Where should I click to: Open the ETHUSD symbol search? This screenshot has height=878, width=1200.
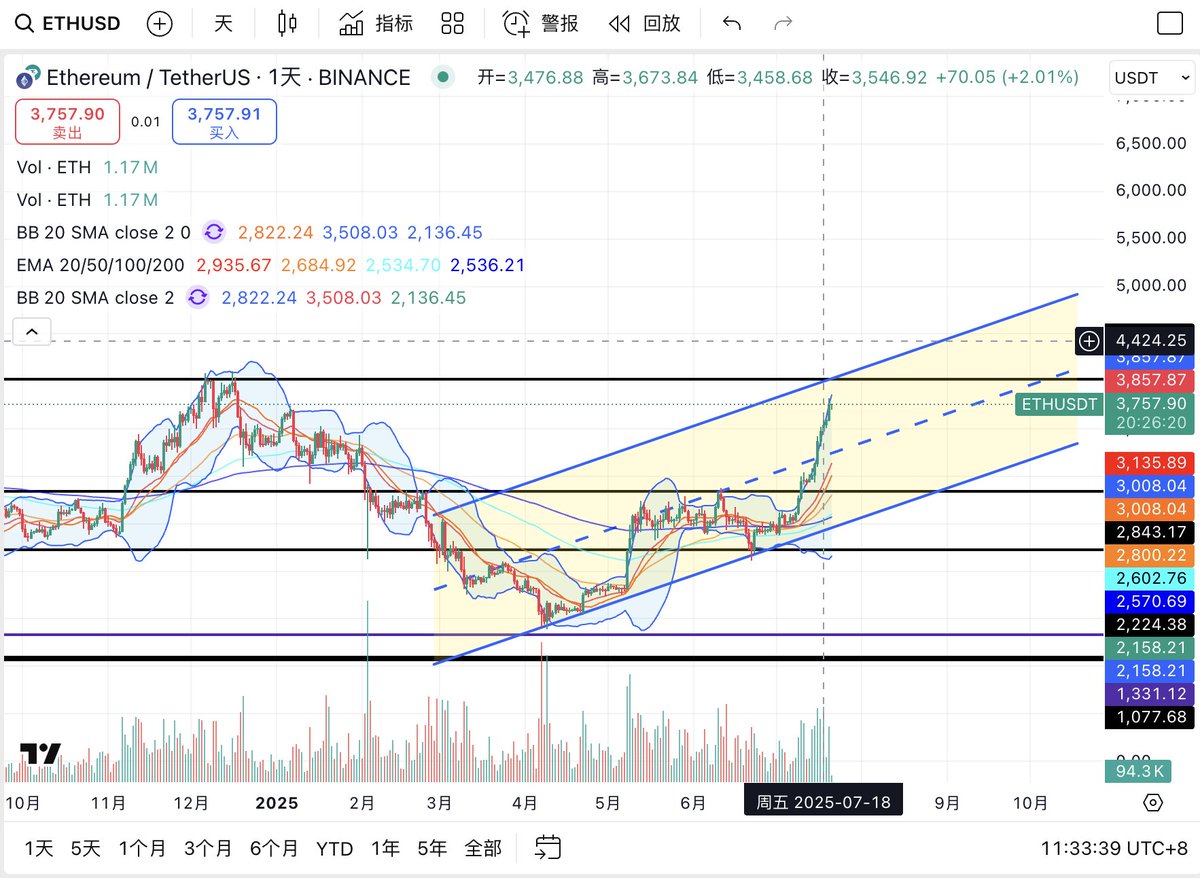pos(70,24)
